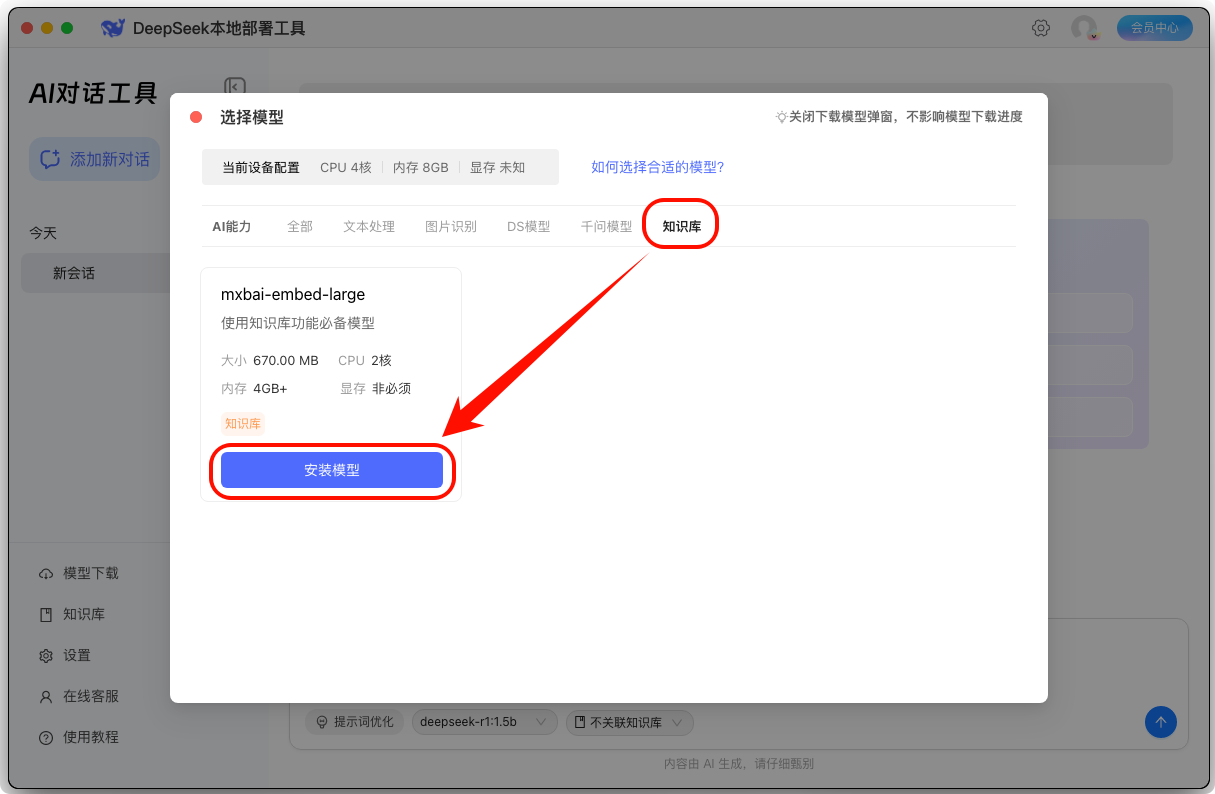Screen dimensions: 1215x794
Task: Click the mxbai-embed-large model name
Action: [x=293, y=295]
